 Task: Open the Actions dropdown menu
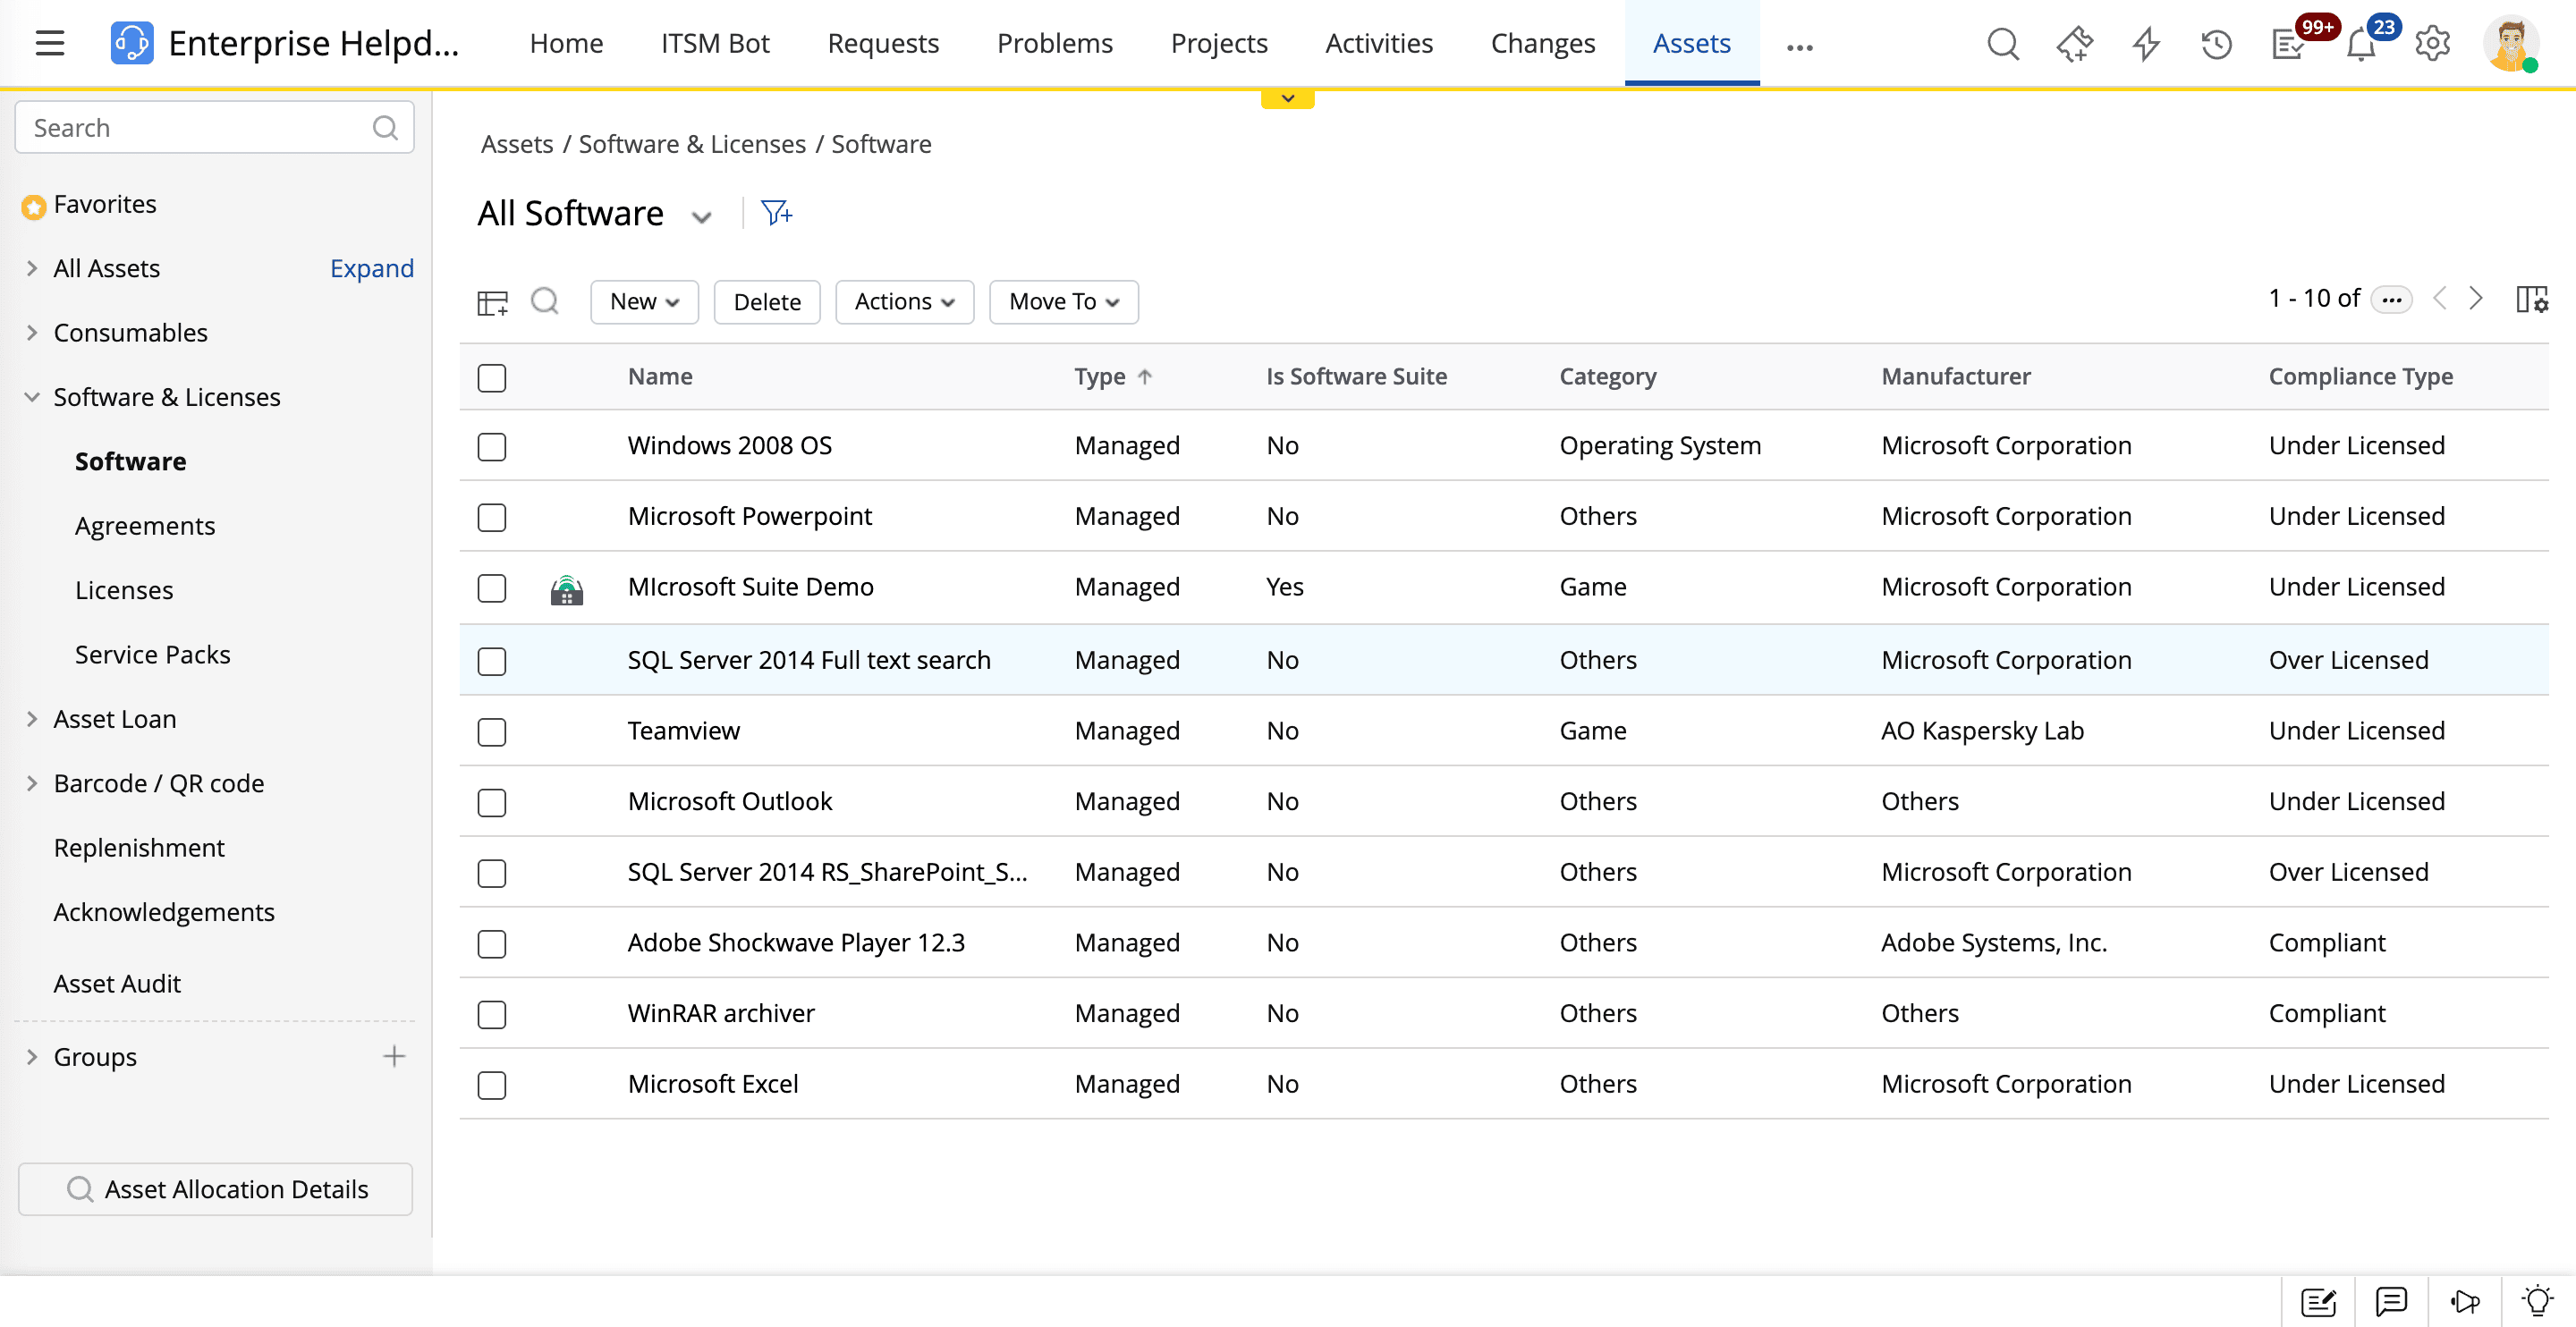pos(903,301)
